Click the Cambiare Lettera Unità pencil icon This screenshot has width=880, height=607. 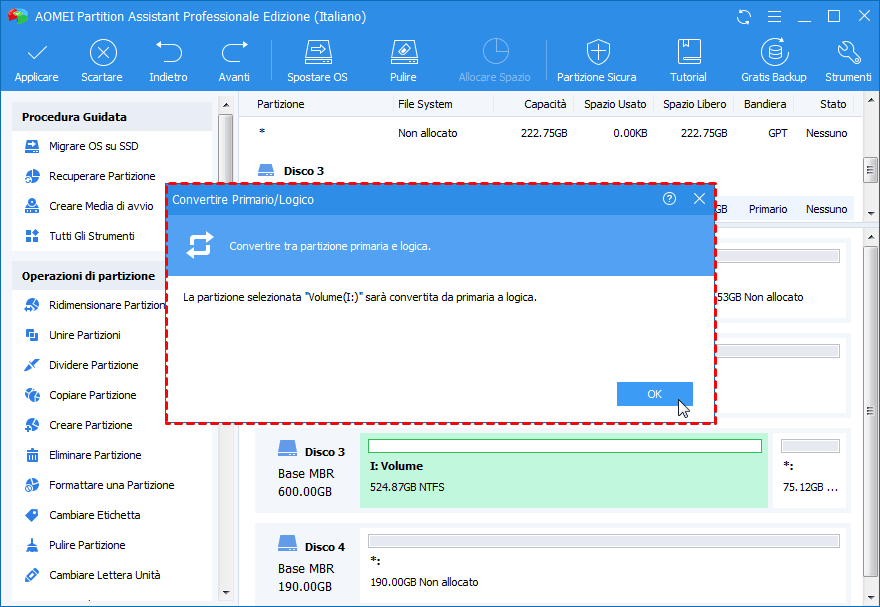(32, 575)
